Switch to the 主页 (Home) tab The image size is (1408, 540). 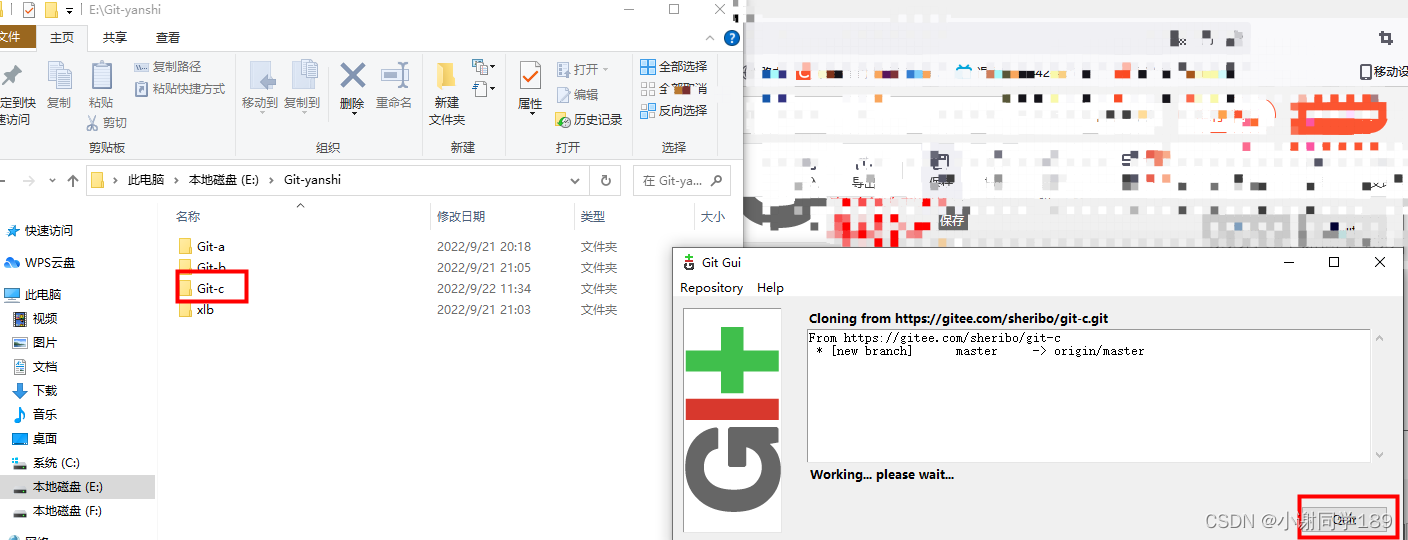62,37
